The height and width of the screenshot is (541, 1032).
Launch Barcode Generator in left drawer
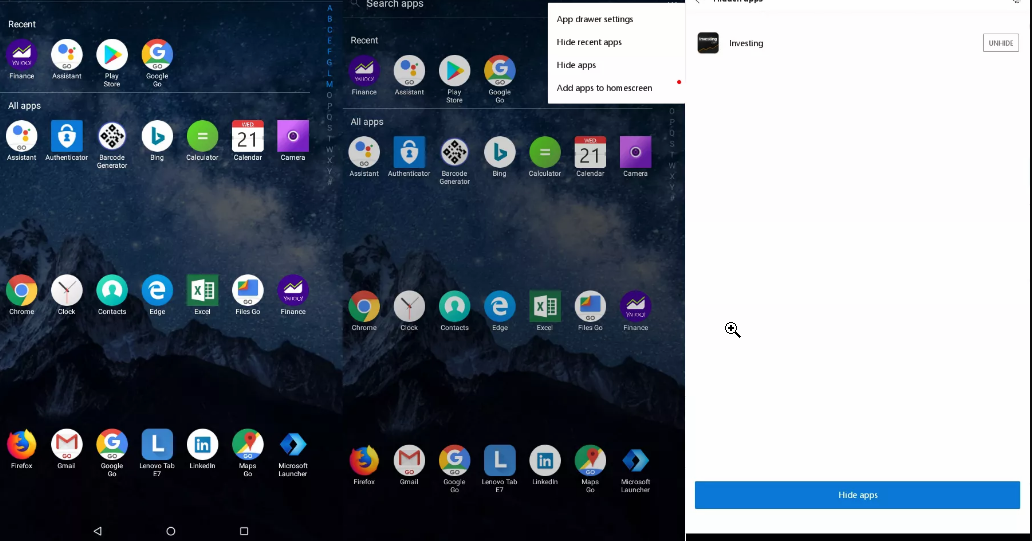(112, 136)
